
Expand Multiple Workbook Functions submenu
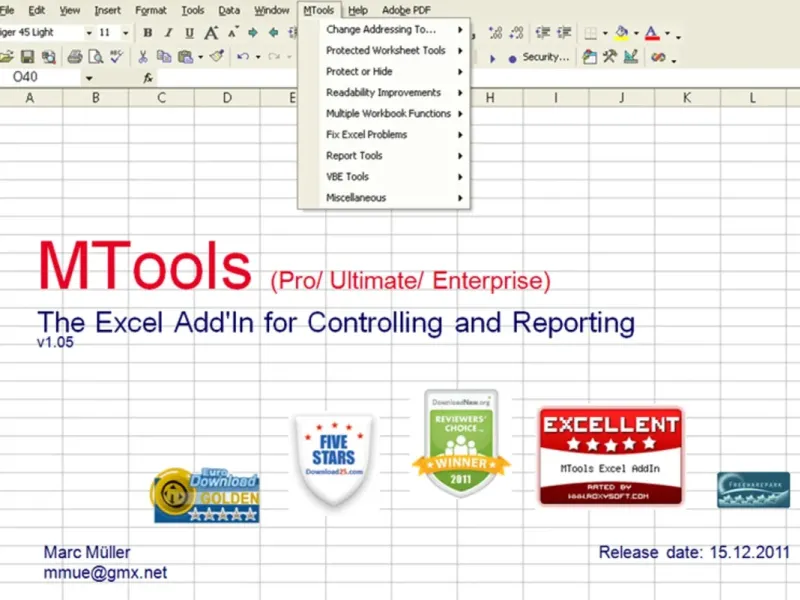[x=384, y=113]
